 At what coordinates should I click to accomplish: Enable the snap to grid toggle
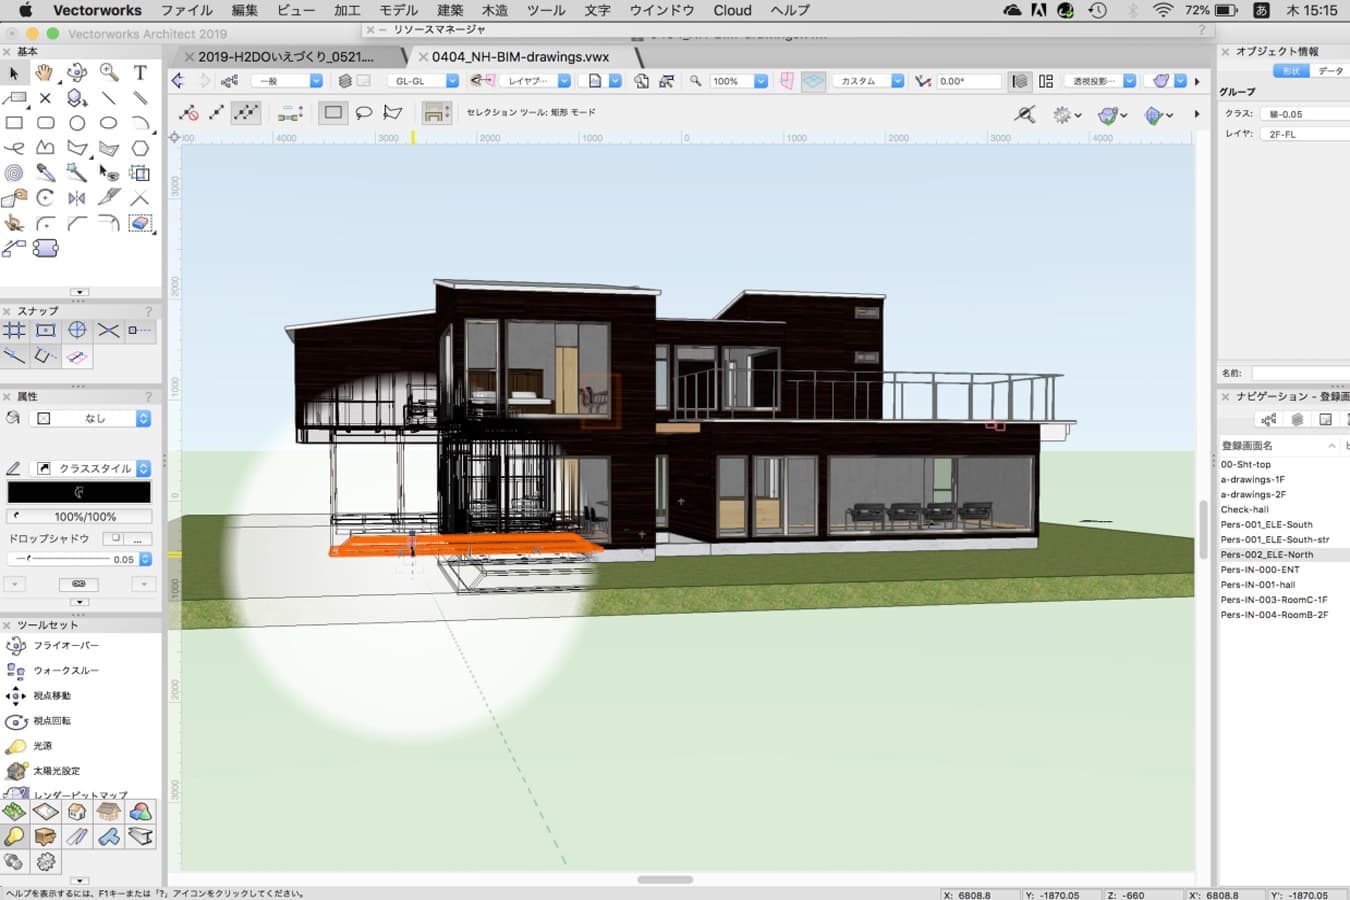[15, 330]
